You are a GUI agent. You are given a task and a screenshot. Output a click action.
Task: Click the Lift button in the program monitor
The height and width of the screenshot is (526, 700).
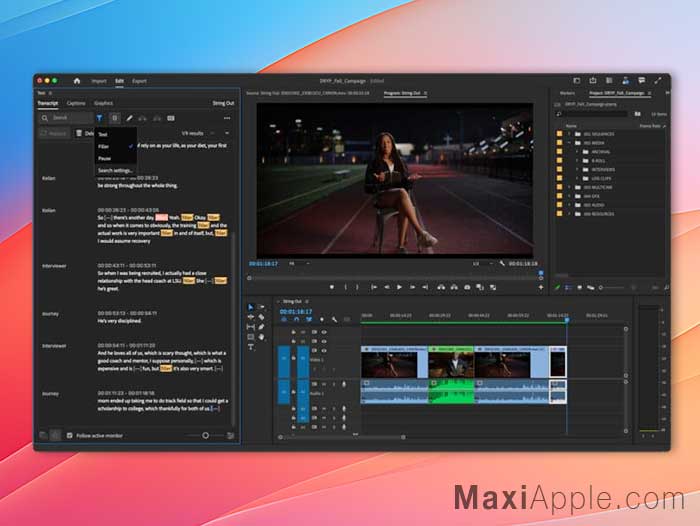click(441, 287)
